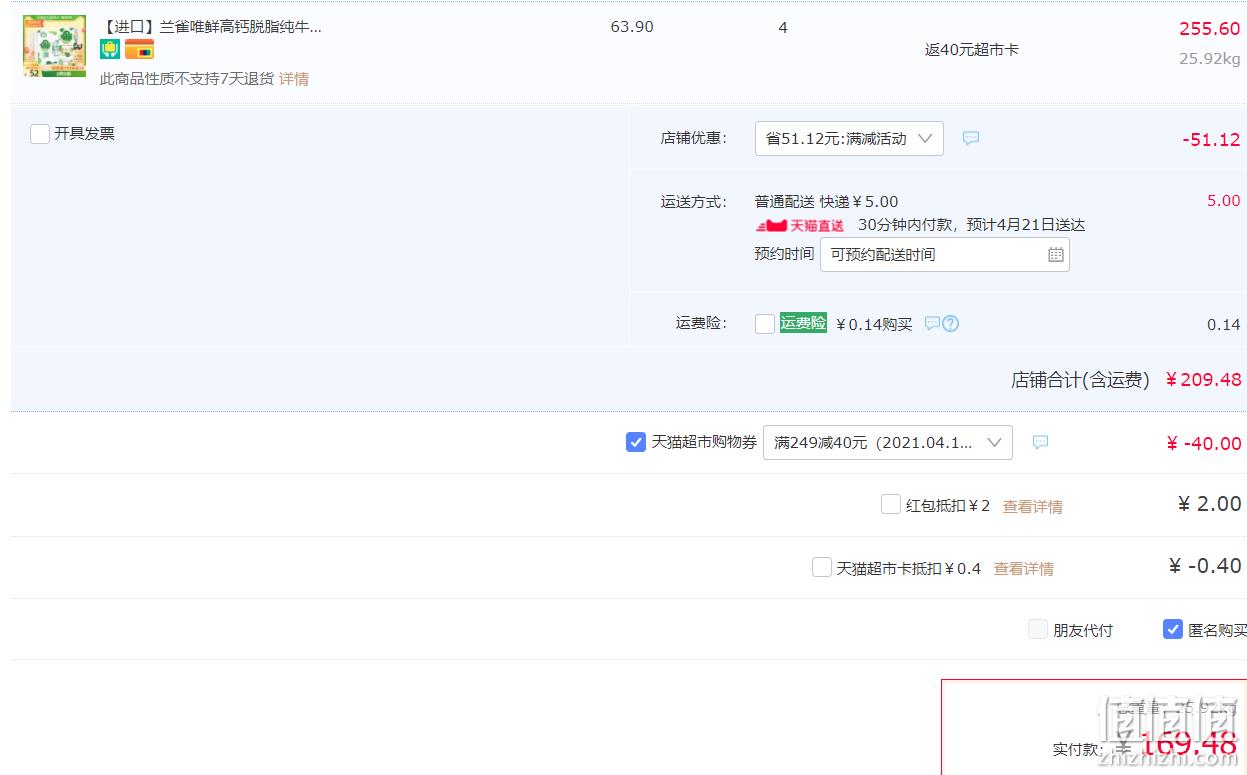This screenshot has width=1247, height=775.
Task: Click the freight insurance amount 0.14
Action: (x=1224, y=325)
